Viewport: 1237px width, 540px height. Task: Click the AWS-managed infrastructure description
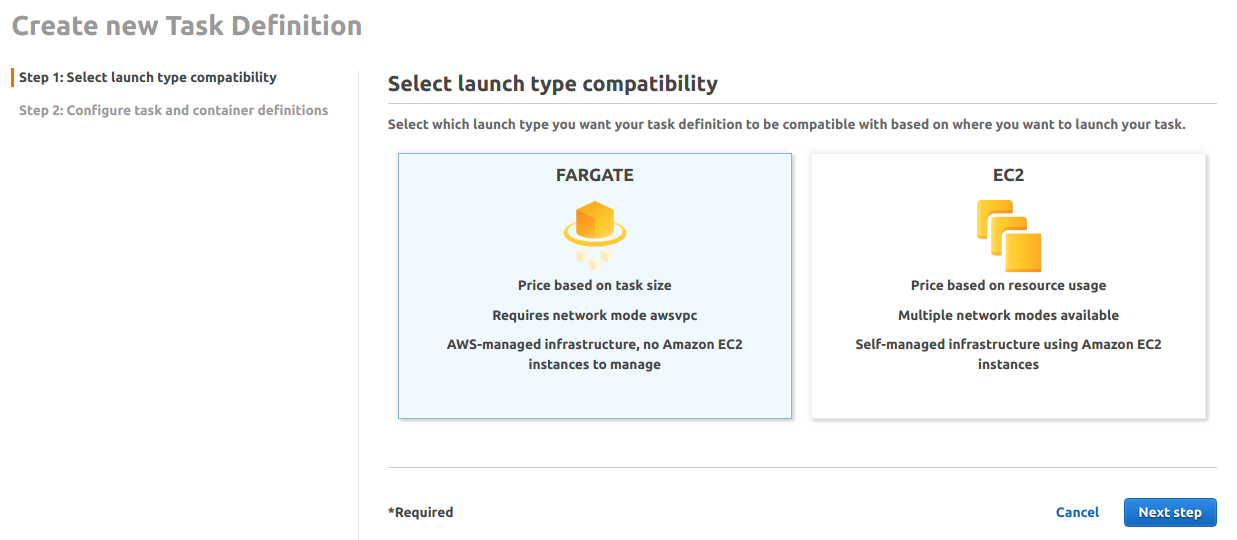pos(595,354)
